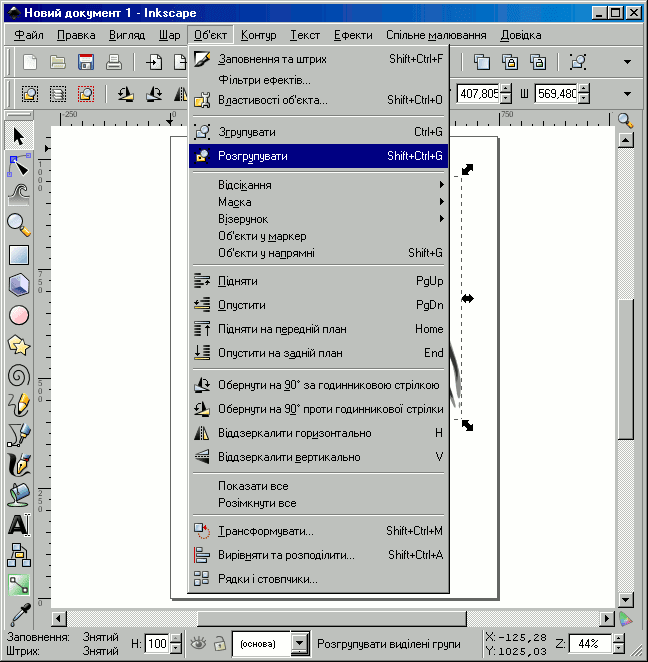The image size is (648, 662).
Task: Click color management icon at bottom right
Action: coord(625,619)
